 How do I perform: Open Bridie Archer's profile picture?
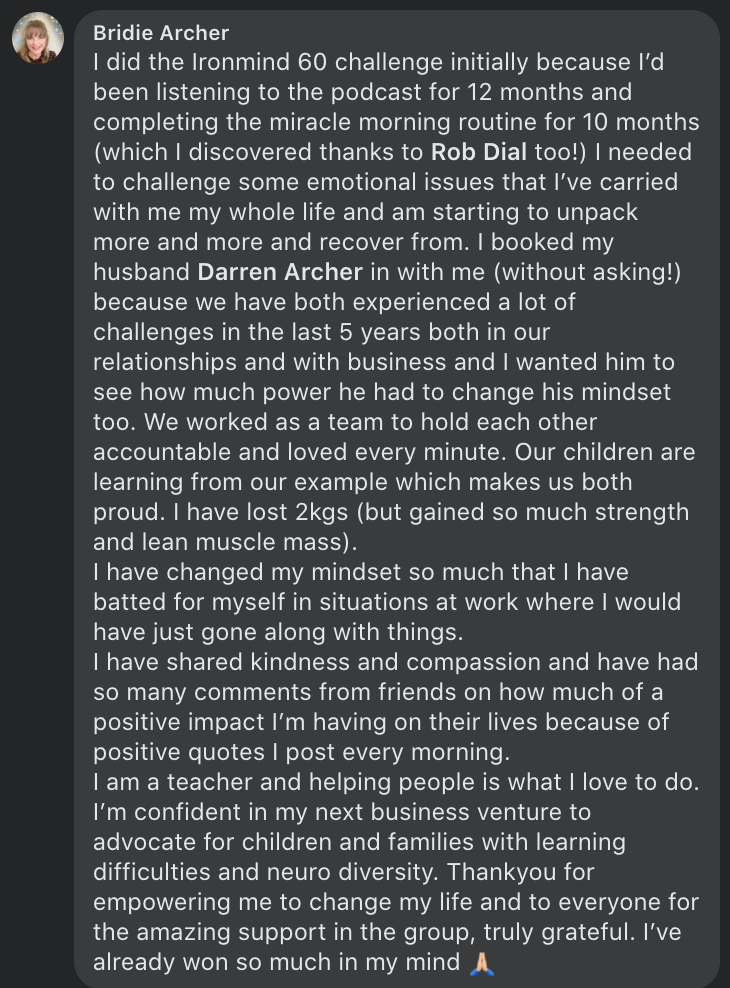tap(37, 38)
